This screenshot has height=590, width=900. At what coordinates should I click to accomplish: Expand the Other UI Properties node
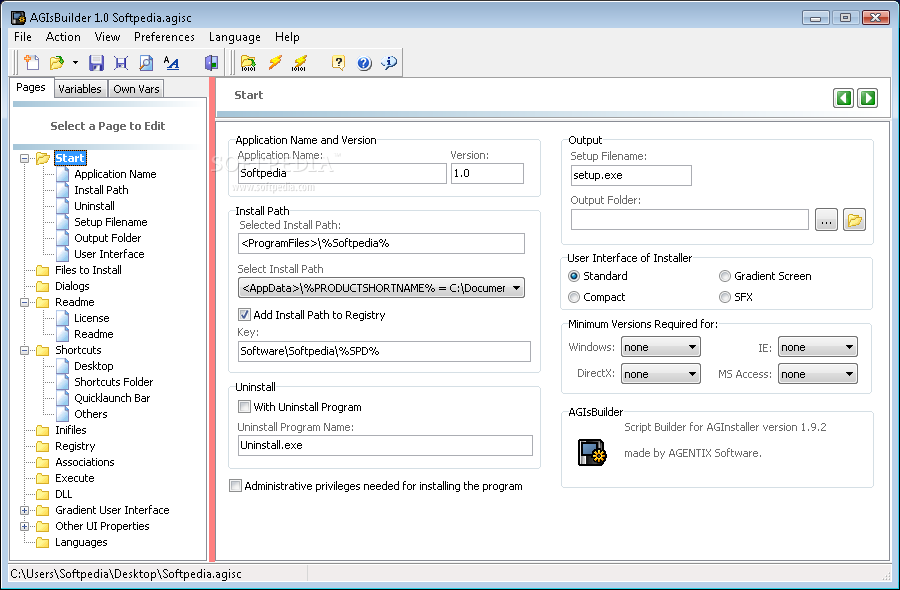tap(24, 526)
